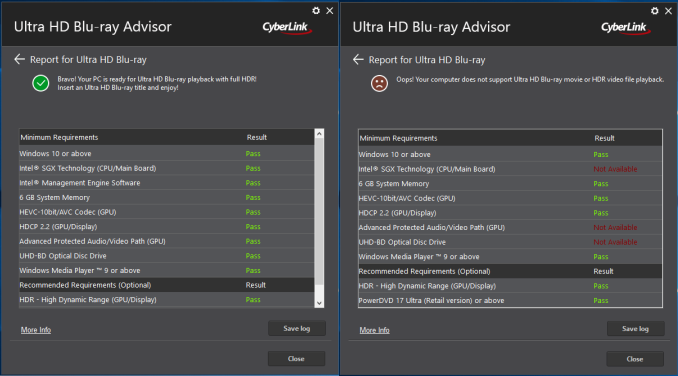678x376 pixels.
Task: Click back arrow in left Advisor window
Action: [x=19, y=59]
